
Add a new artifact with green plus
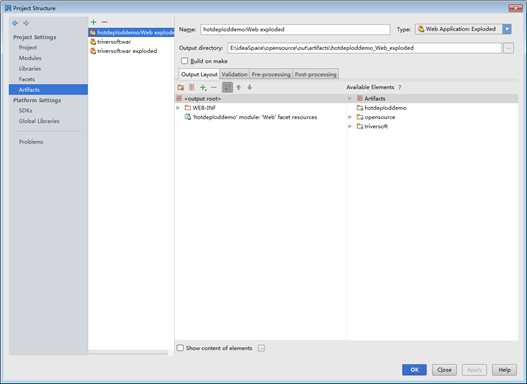pos(93,22)
